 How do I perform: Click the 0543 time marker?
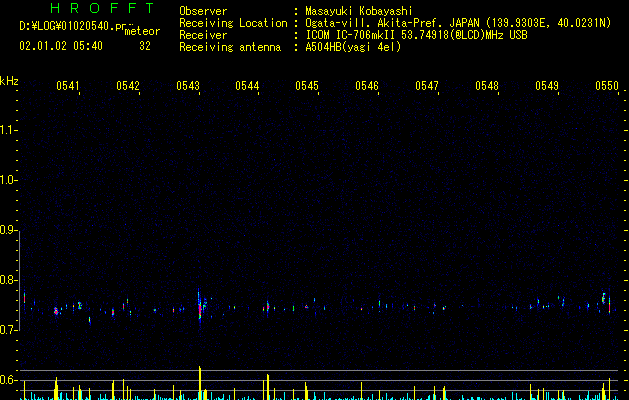pyautogui.click(x=188, y=86)
